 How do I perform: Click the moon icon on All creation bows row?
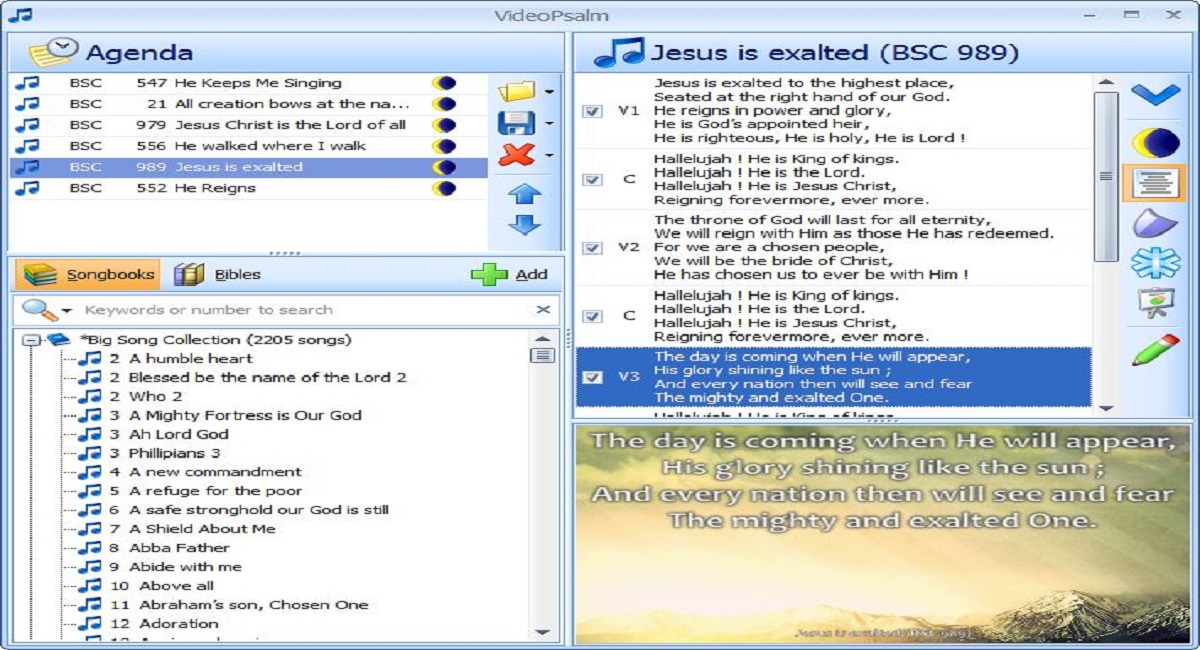click(444, 104)
